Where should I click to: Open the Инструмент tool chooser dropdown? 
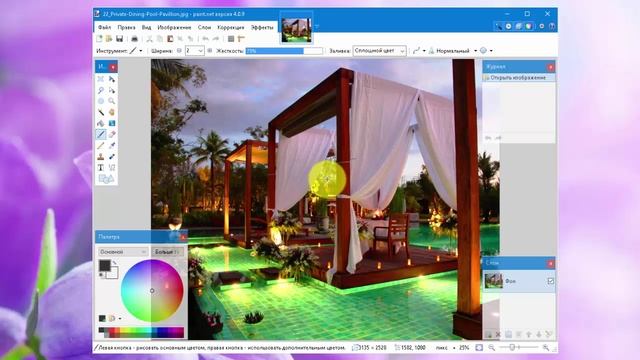click(x=136, y=51)
